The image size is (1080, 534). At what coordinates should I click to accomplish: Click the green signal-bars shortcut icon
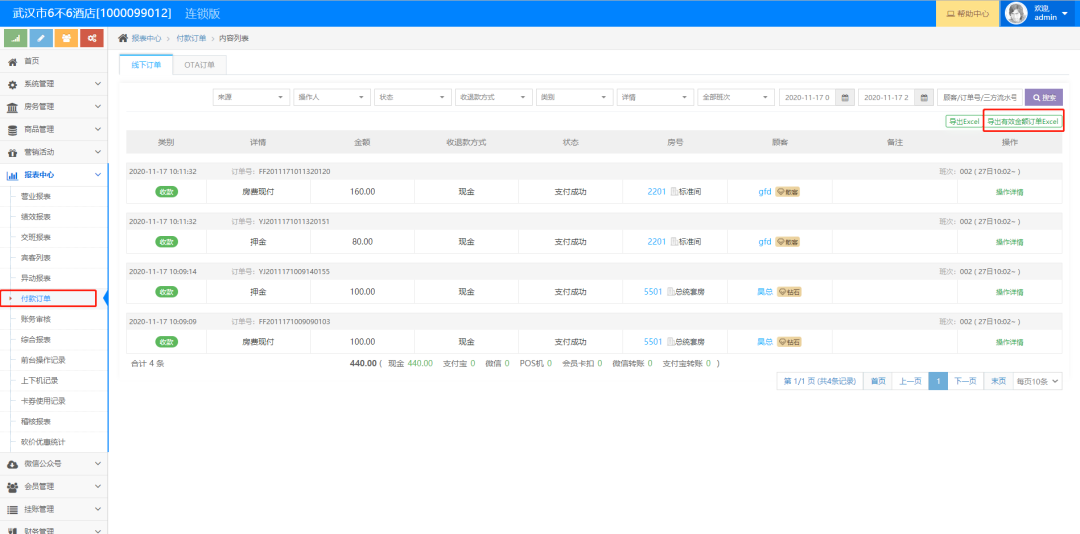pyautogui.click(x=16, y=38)
